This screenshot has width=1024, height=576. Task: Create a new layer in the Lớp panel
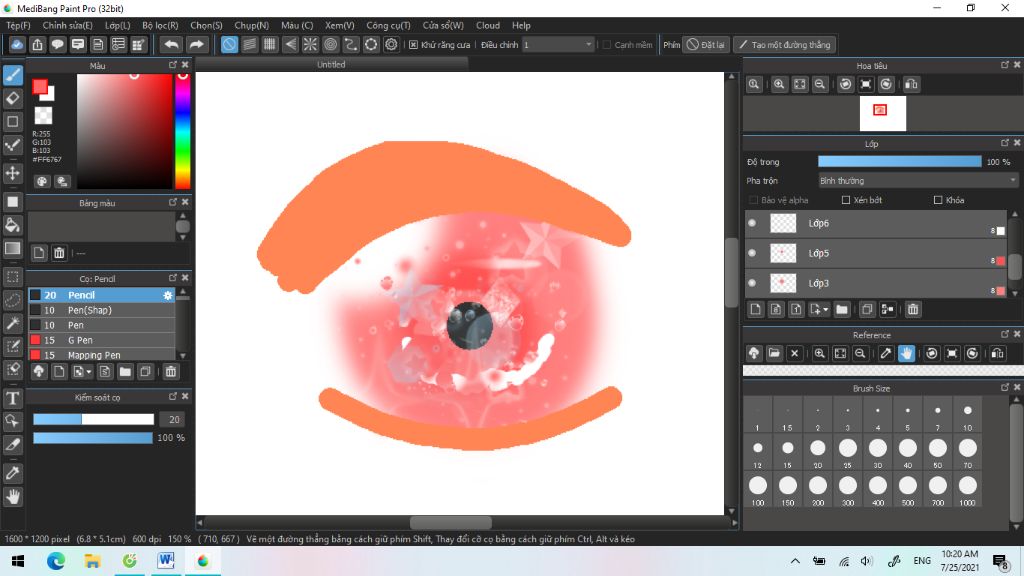click(x=756, y=309)
